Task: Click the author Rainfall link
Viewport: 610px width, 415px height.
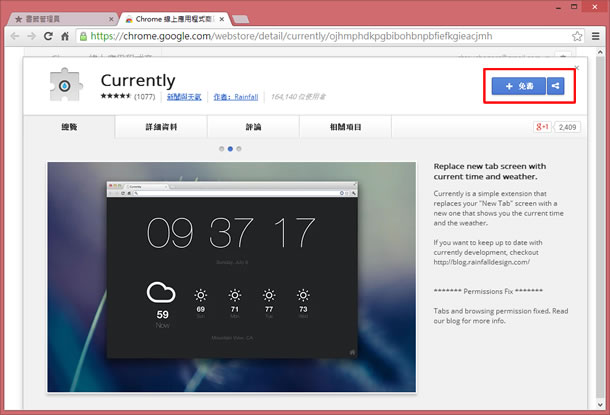Action: tap(236, 97)
